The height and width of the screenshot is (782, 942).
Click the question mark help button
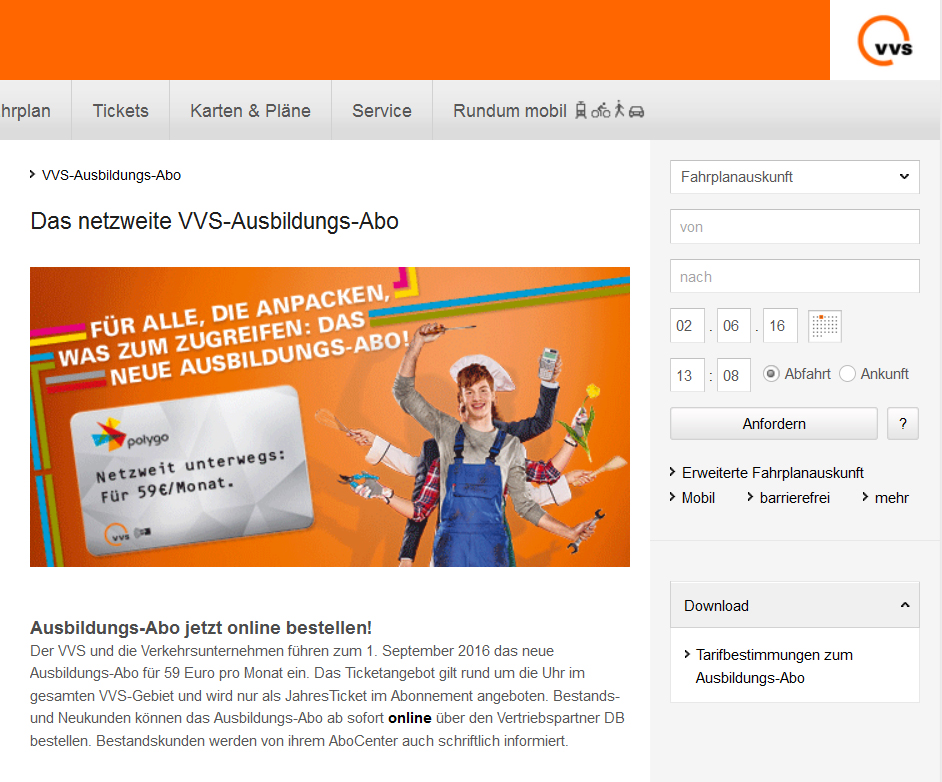coord(902,423)
